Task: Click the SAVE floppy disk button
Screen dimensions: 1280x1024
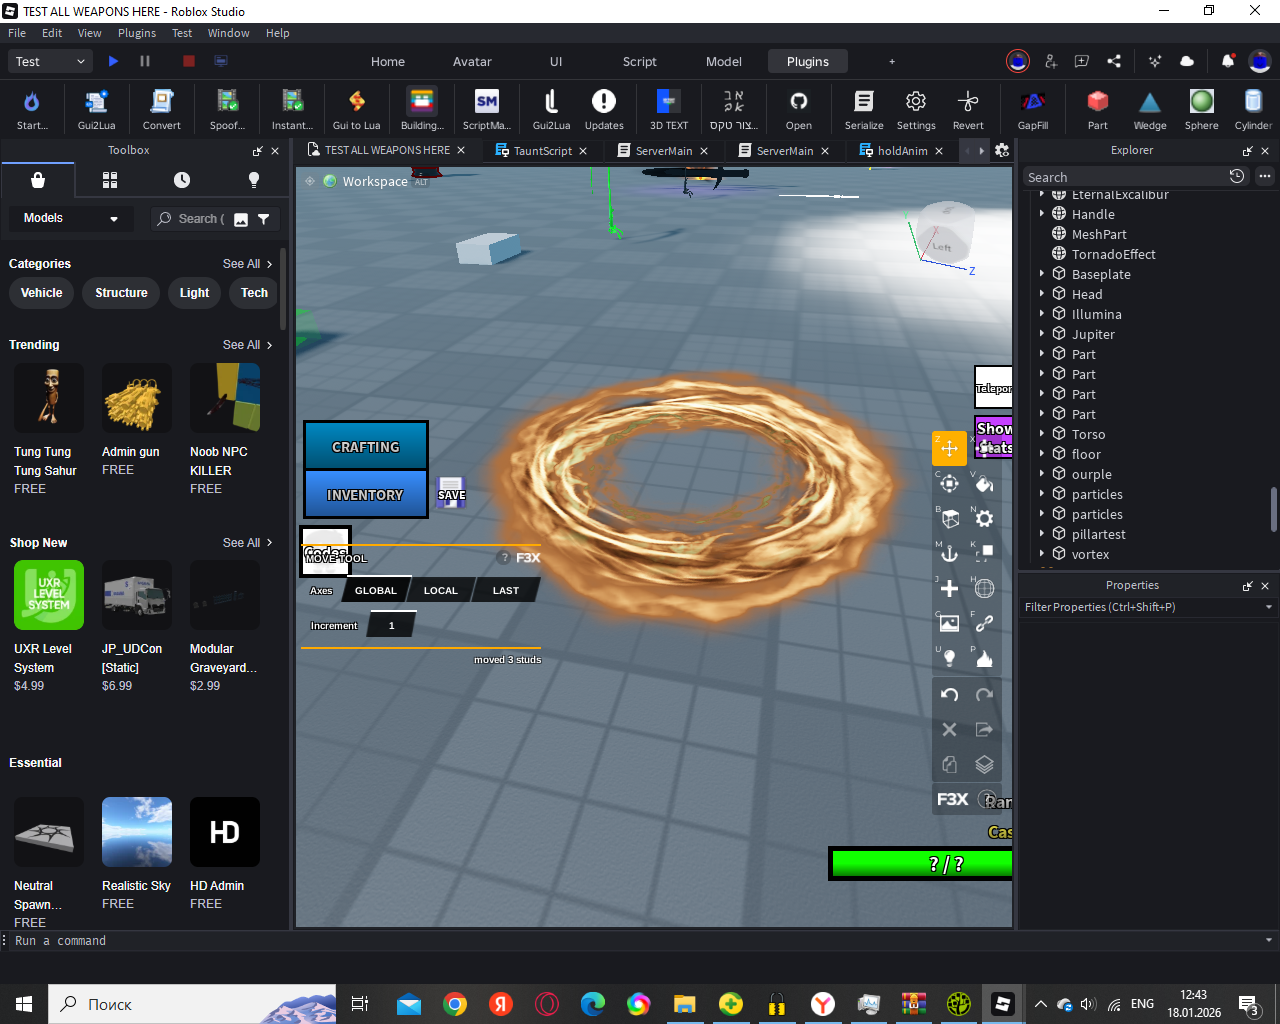Action: click(452, 492)
